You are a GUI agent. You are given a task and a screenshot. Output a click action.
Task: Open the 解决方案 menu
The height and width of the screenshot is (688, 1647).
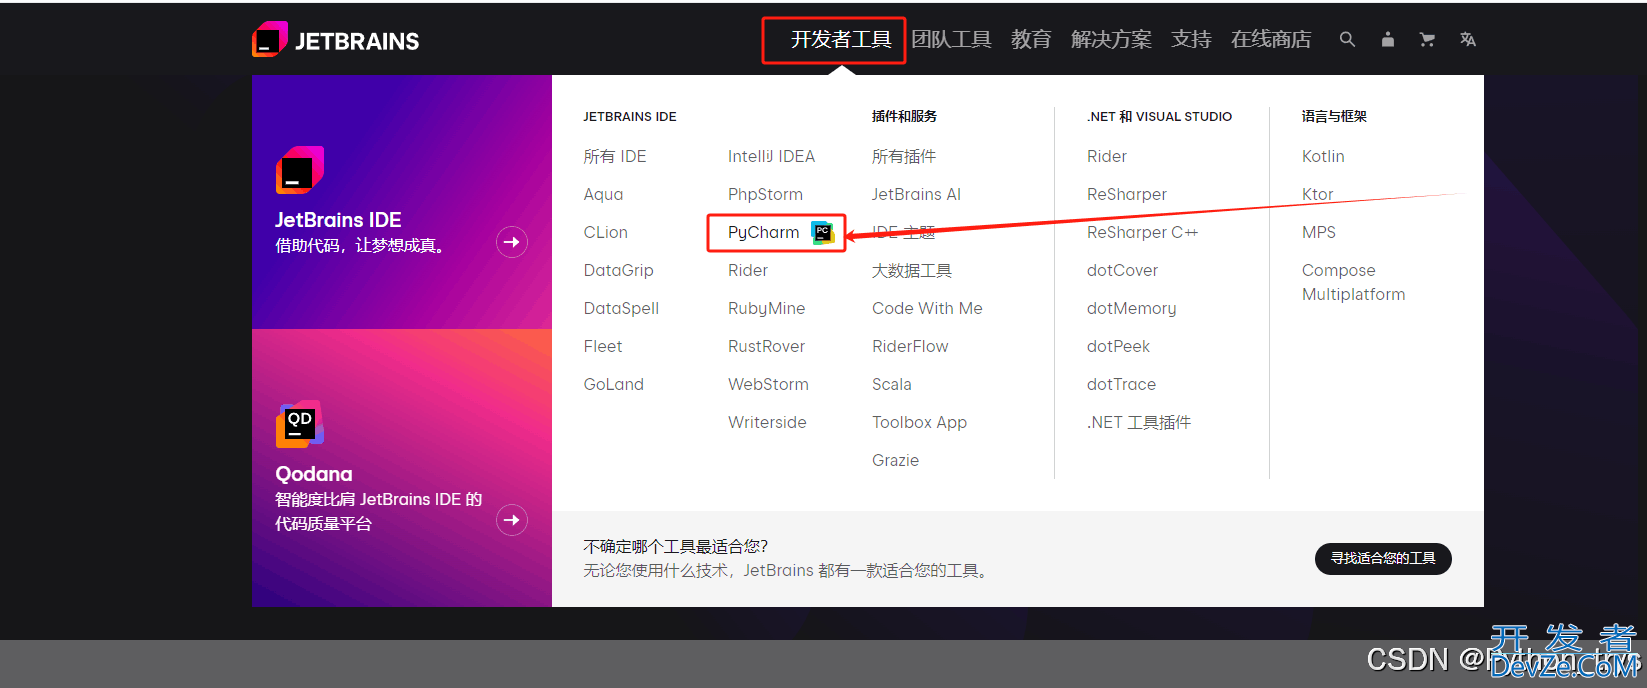[x=1111, y=39]
